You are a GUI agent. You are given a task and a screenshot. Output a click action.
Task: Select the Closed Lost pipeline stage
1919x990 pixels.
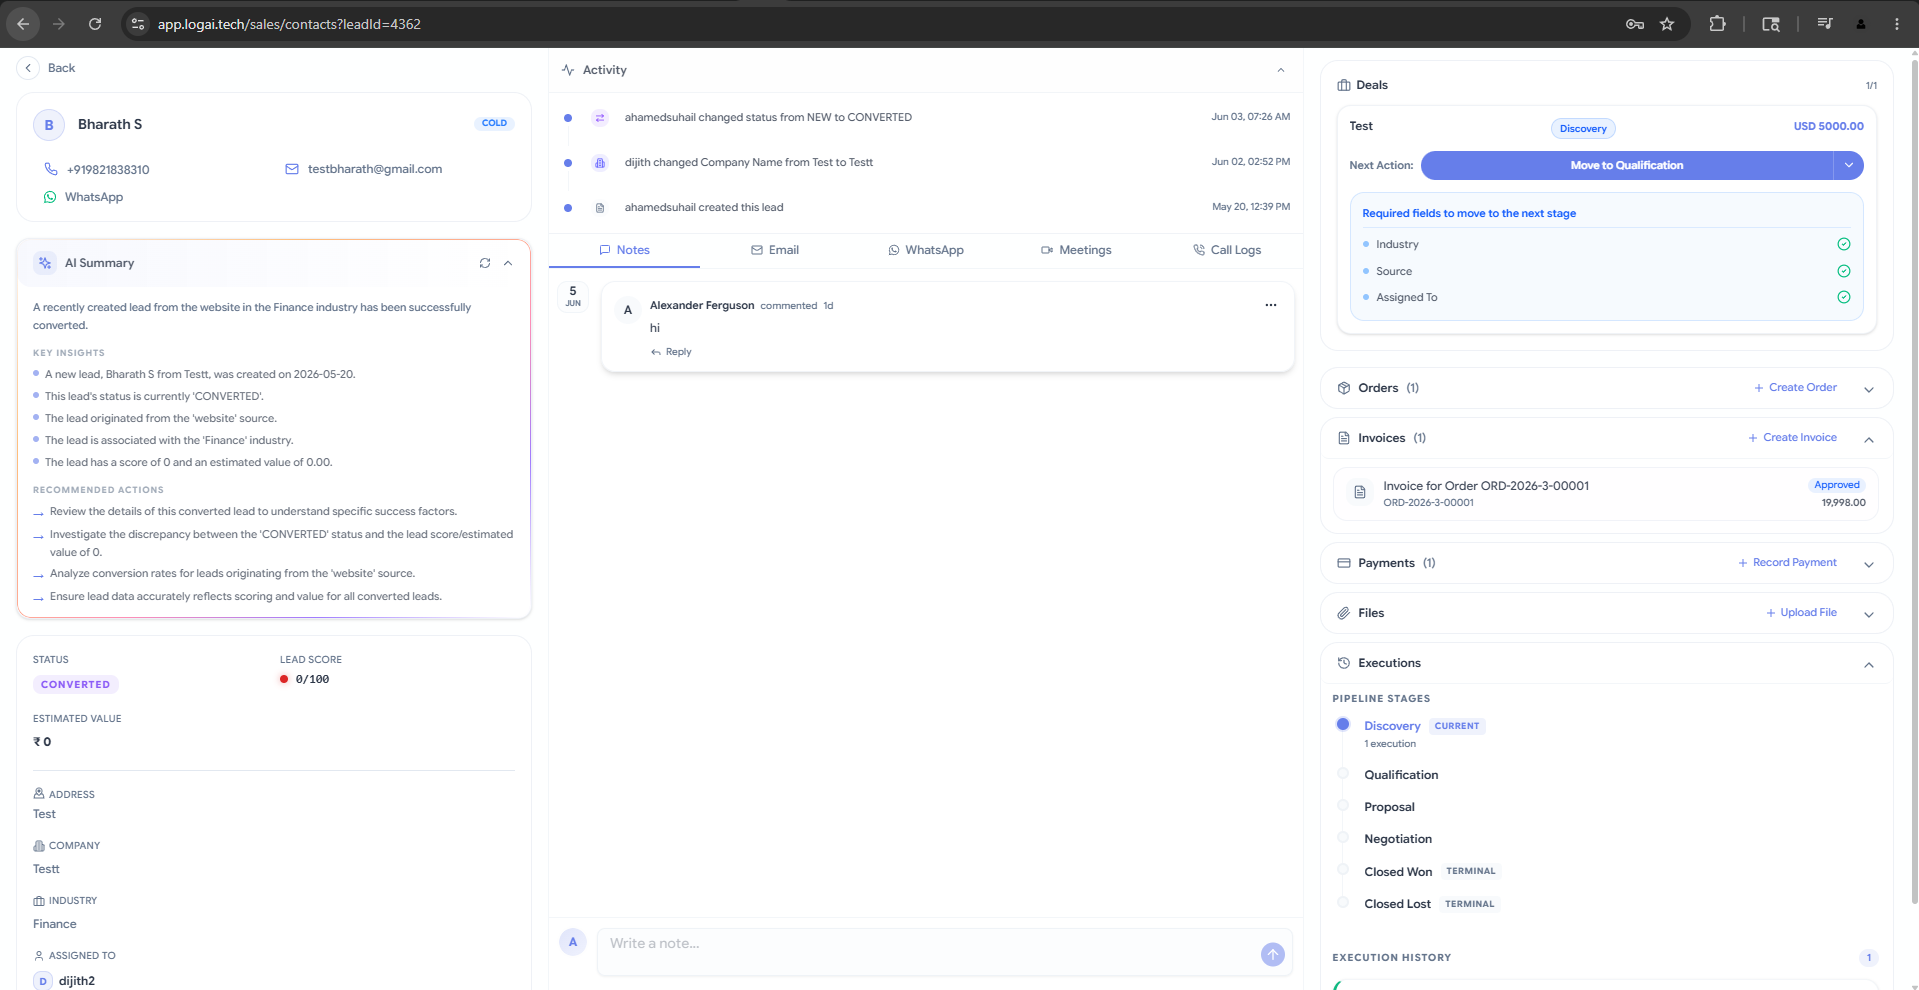click(x=1397, y=904)
